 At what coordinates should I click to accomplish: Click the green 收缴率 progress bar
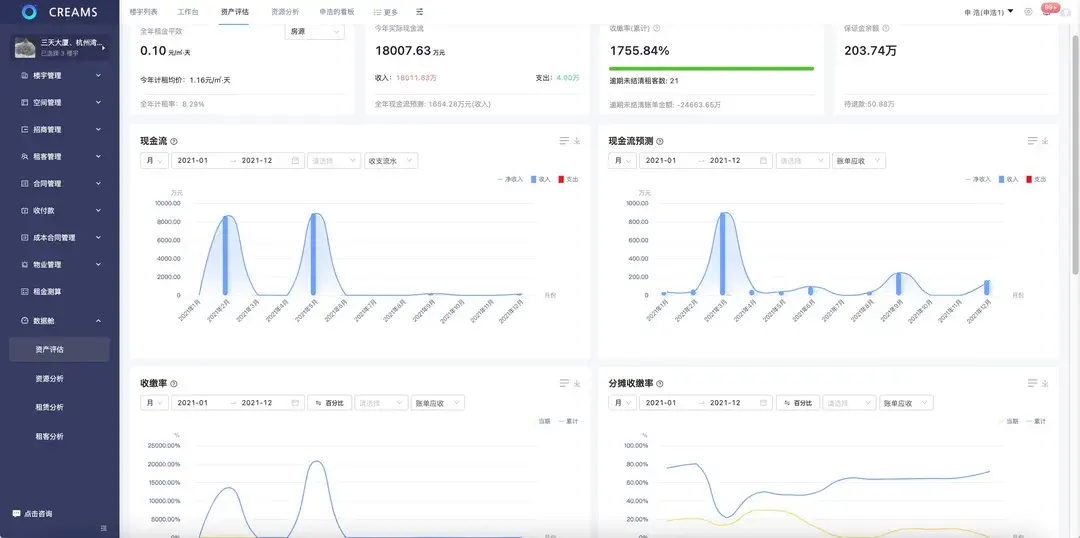711,68
